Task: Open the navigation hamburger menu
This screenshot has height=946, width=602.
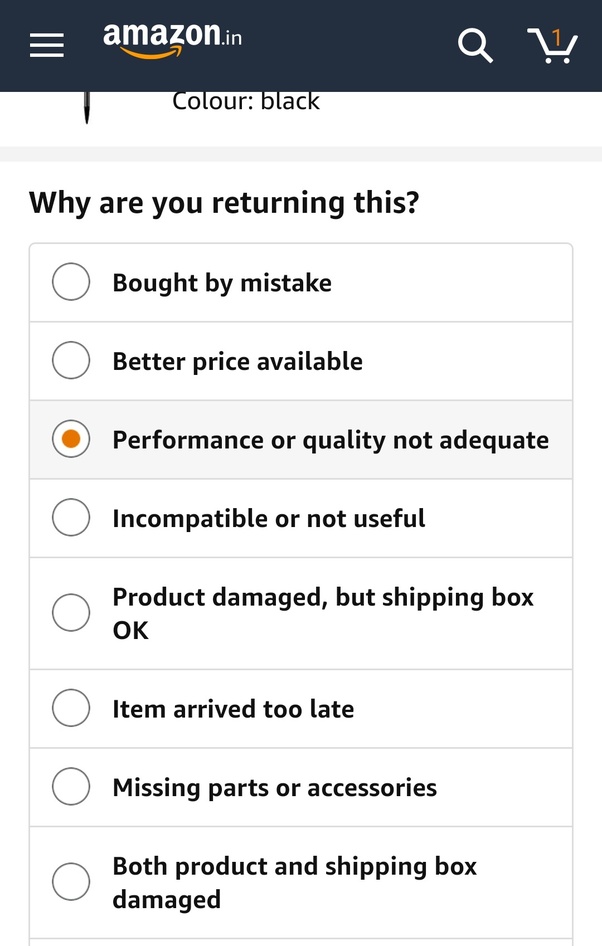Action: 46,45
